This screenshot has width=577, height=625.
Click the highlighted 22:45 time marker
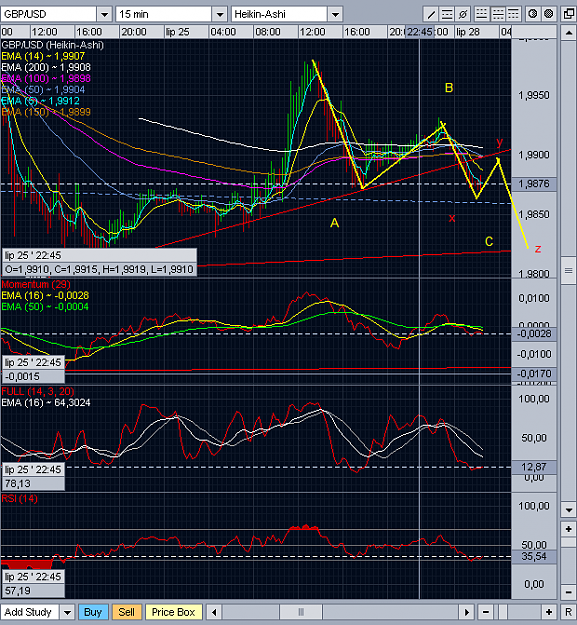click(x=420, y=32)
